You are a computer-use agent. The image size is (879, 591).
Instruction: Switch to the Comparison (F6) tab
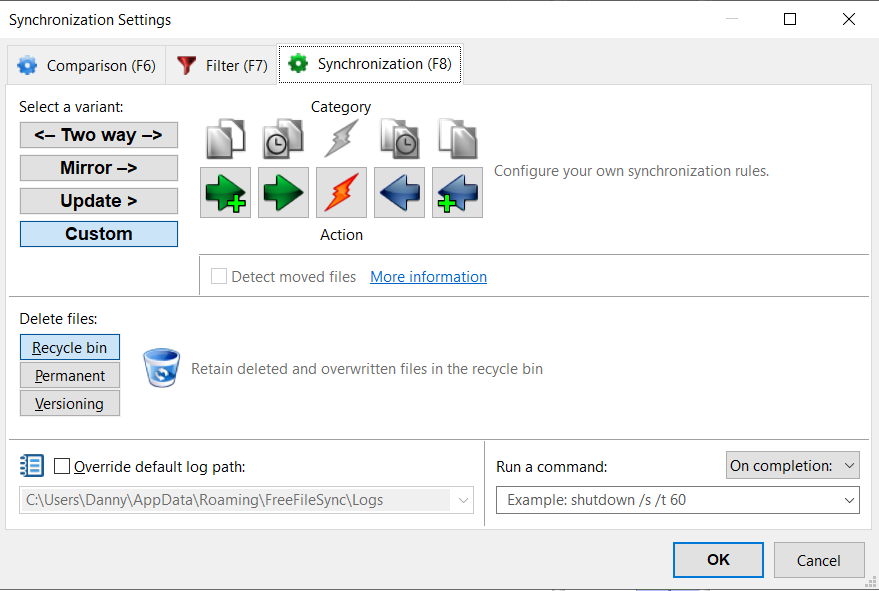86,65
